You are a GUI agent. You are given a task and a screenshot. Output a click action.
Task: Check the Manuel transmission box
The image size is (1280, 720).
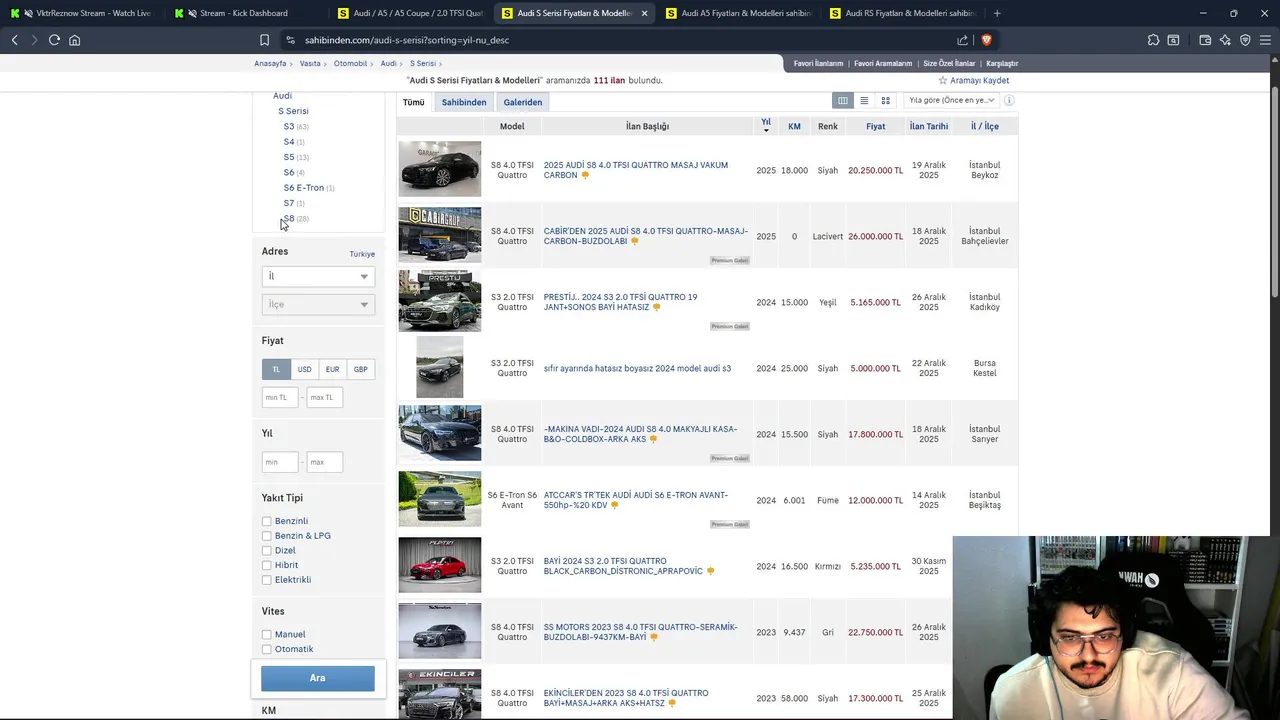(267, 634)
